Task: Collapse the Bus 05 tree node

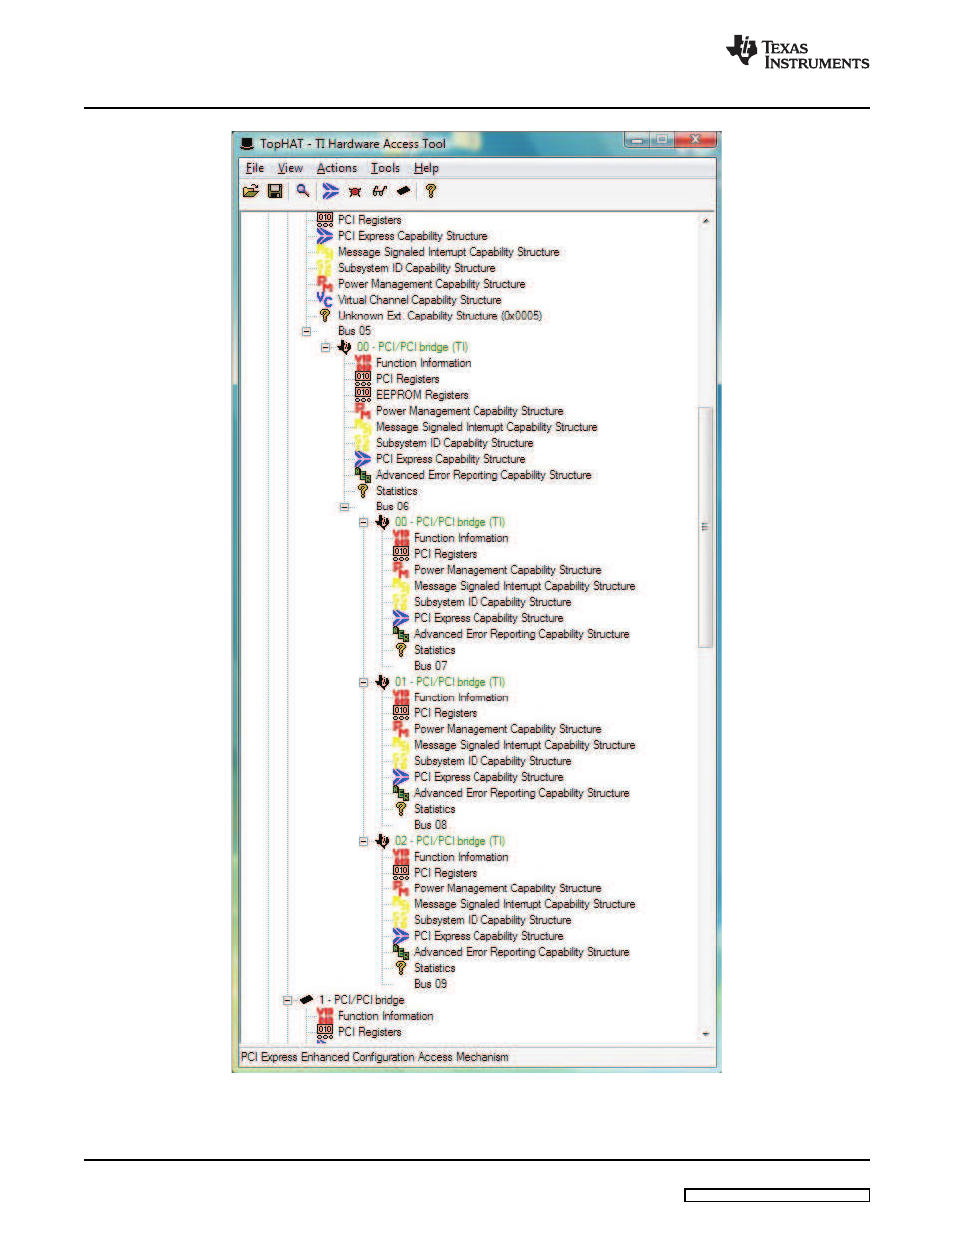Action: (x=307, y=331)
